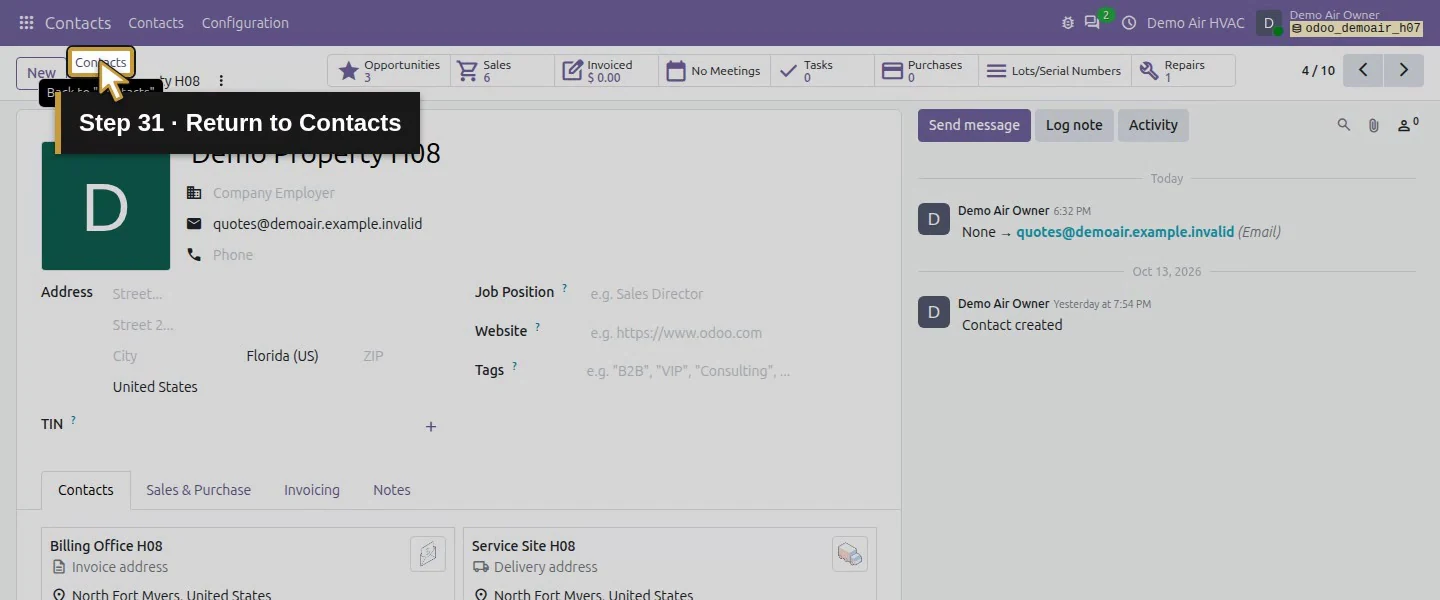1440x600 pixels.
Task: Open the Tasks stat button
Action: [x=822, y=71]
